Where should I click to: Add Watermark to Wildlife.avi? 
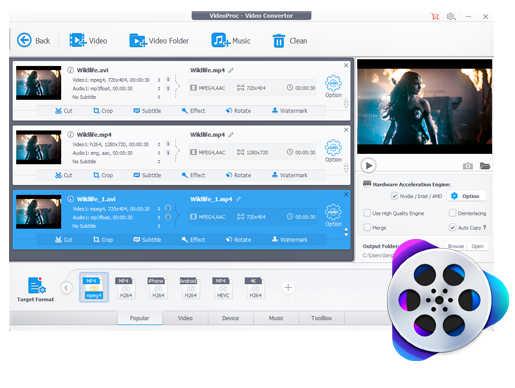[290, 111]
